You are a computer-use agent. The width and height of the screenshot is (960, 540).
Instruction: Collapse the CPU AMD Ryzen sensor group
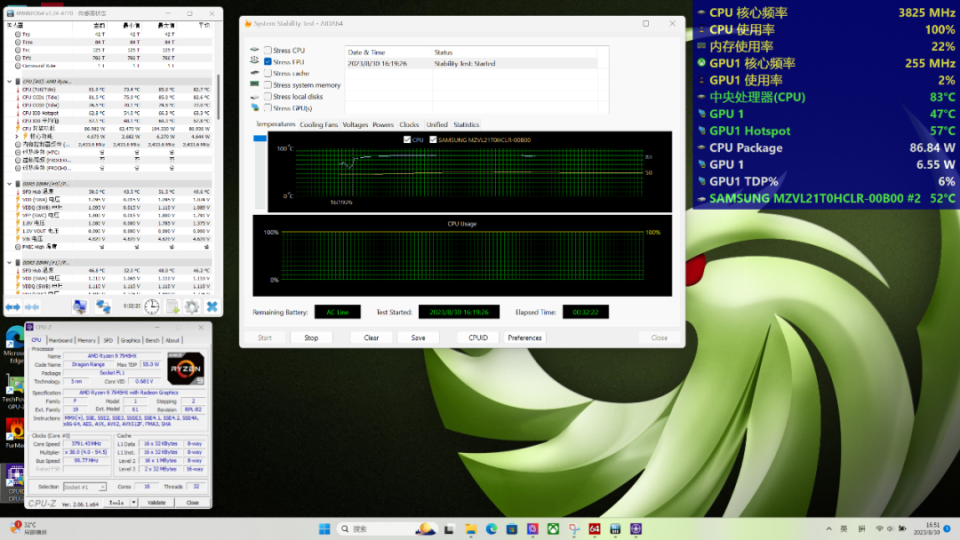point(9,81)
